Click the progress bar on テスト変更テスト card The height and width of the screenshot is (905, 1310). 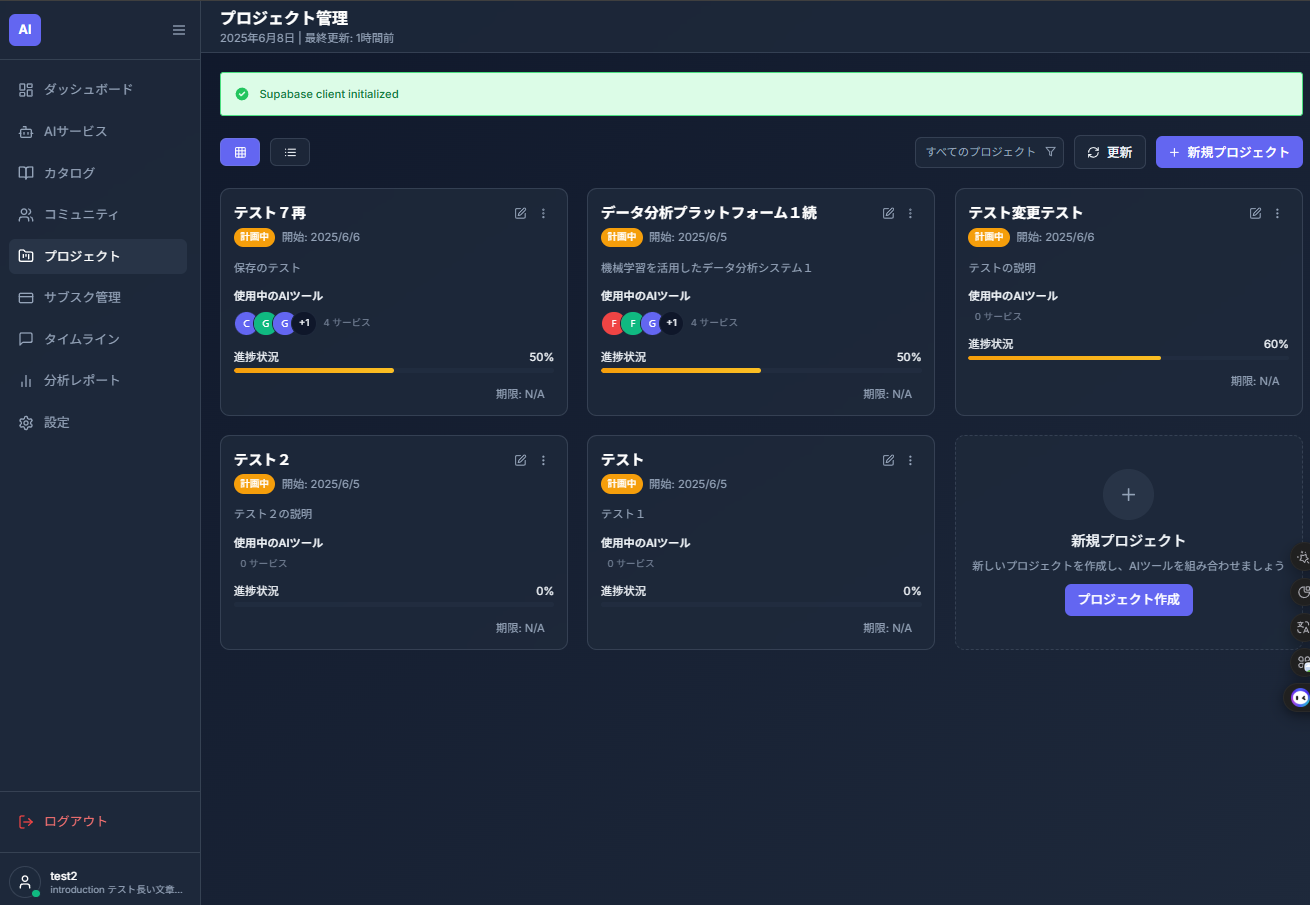click(x=1128, y=358)
